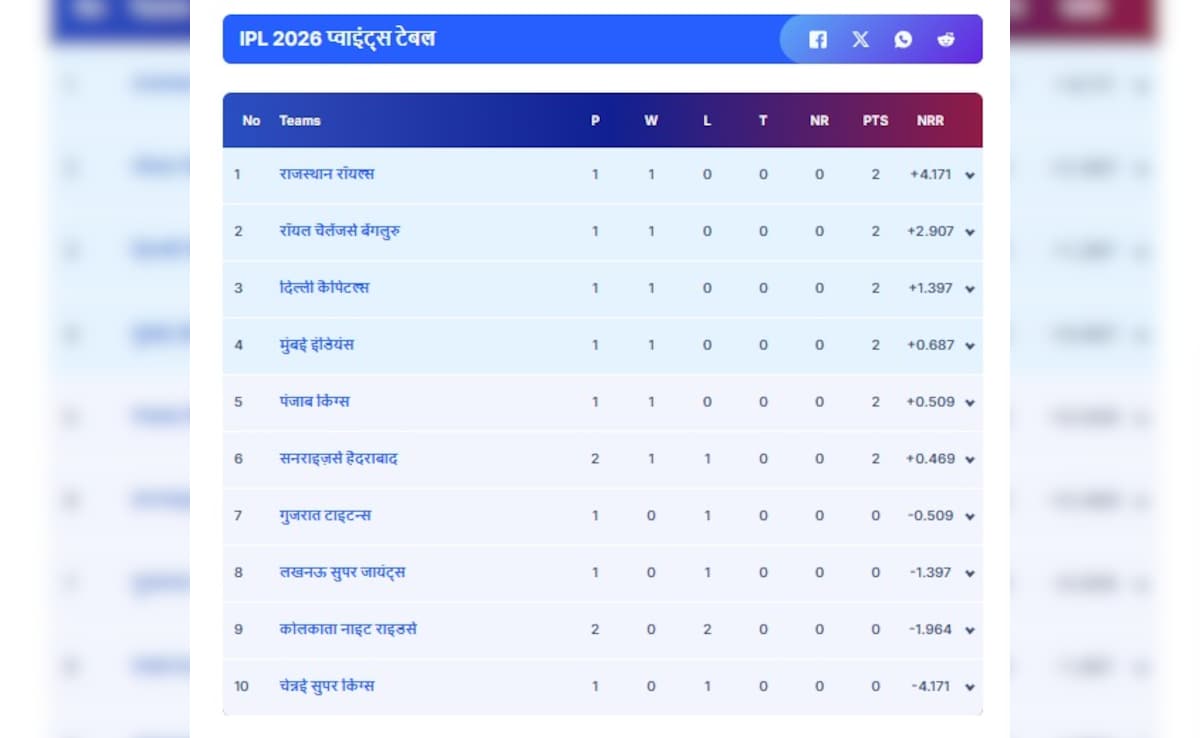Click the NRR column header
Image resolution: width=1200 pixels, height=738 pixels.
pyautogui.click(x=931, y=120)
